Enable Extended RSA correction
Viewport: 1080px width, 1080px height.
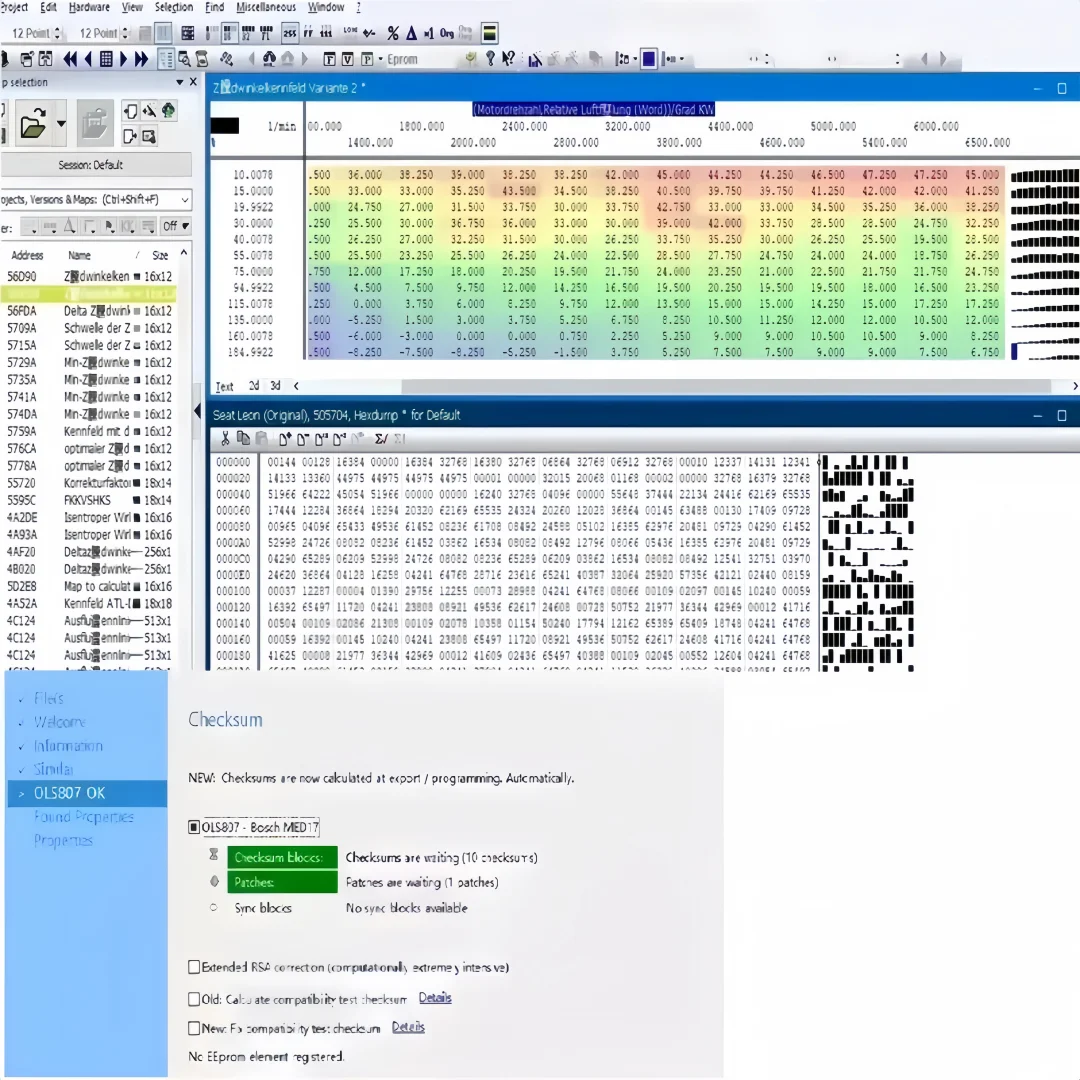point(194,967)
